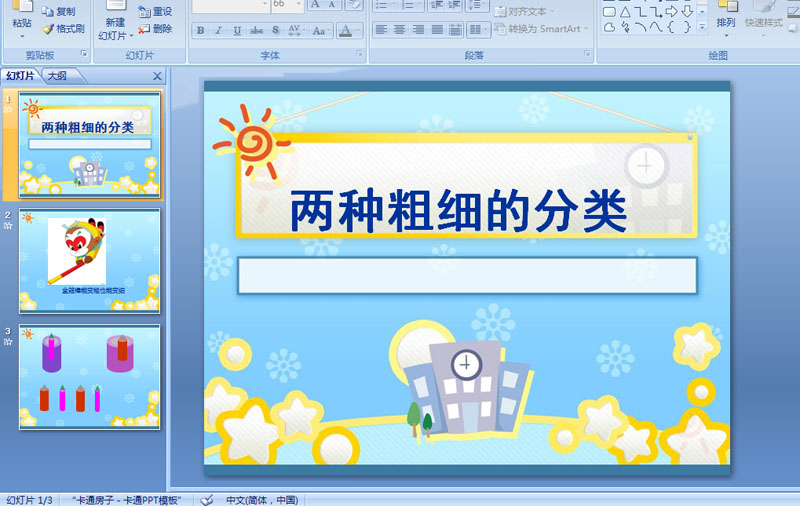Select the arc shape
This screenshot has height=506, width=800.
[640, 27]
